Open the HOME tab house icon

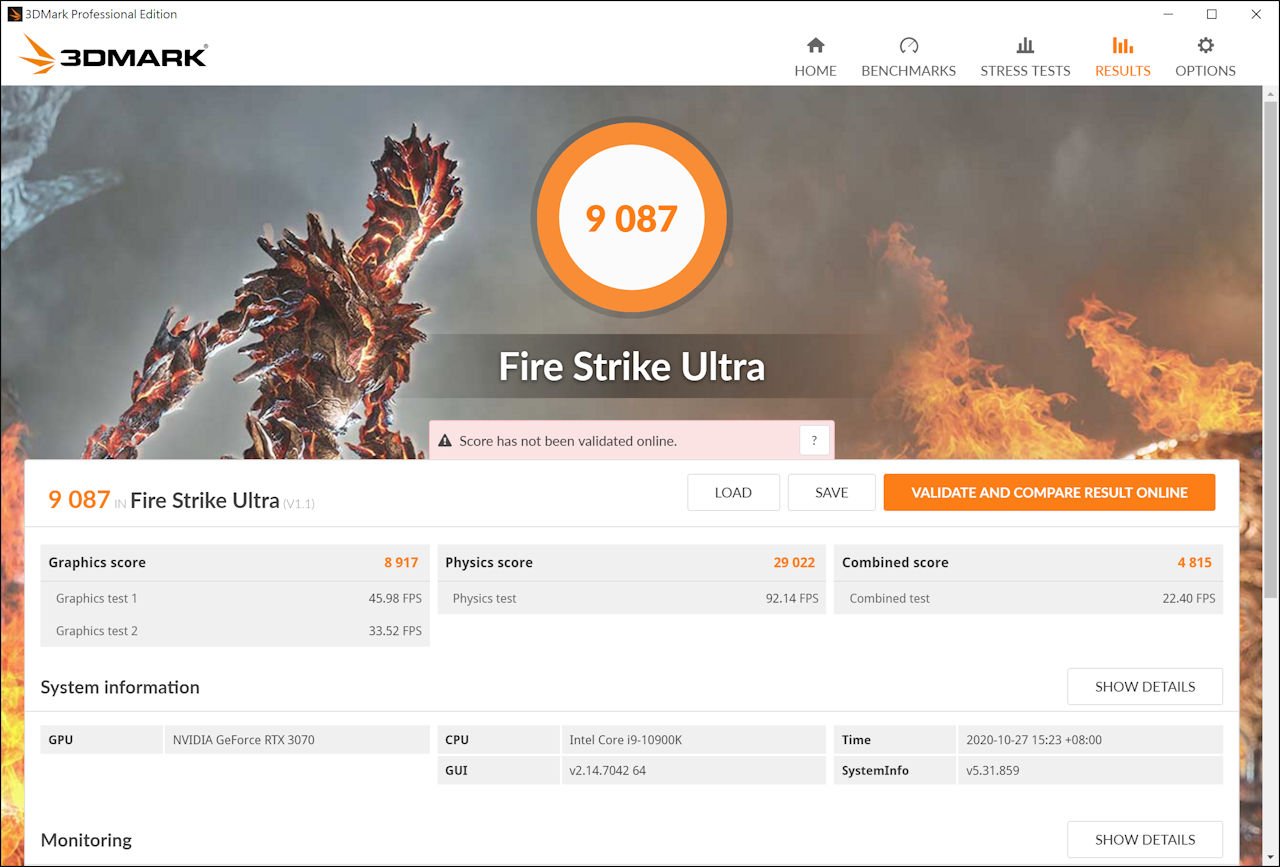coord(815,45)
